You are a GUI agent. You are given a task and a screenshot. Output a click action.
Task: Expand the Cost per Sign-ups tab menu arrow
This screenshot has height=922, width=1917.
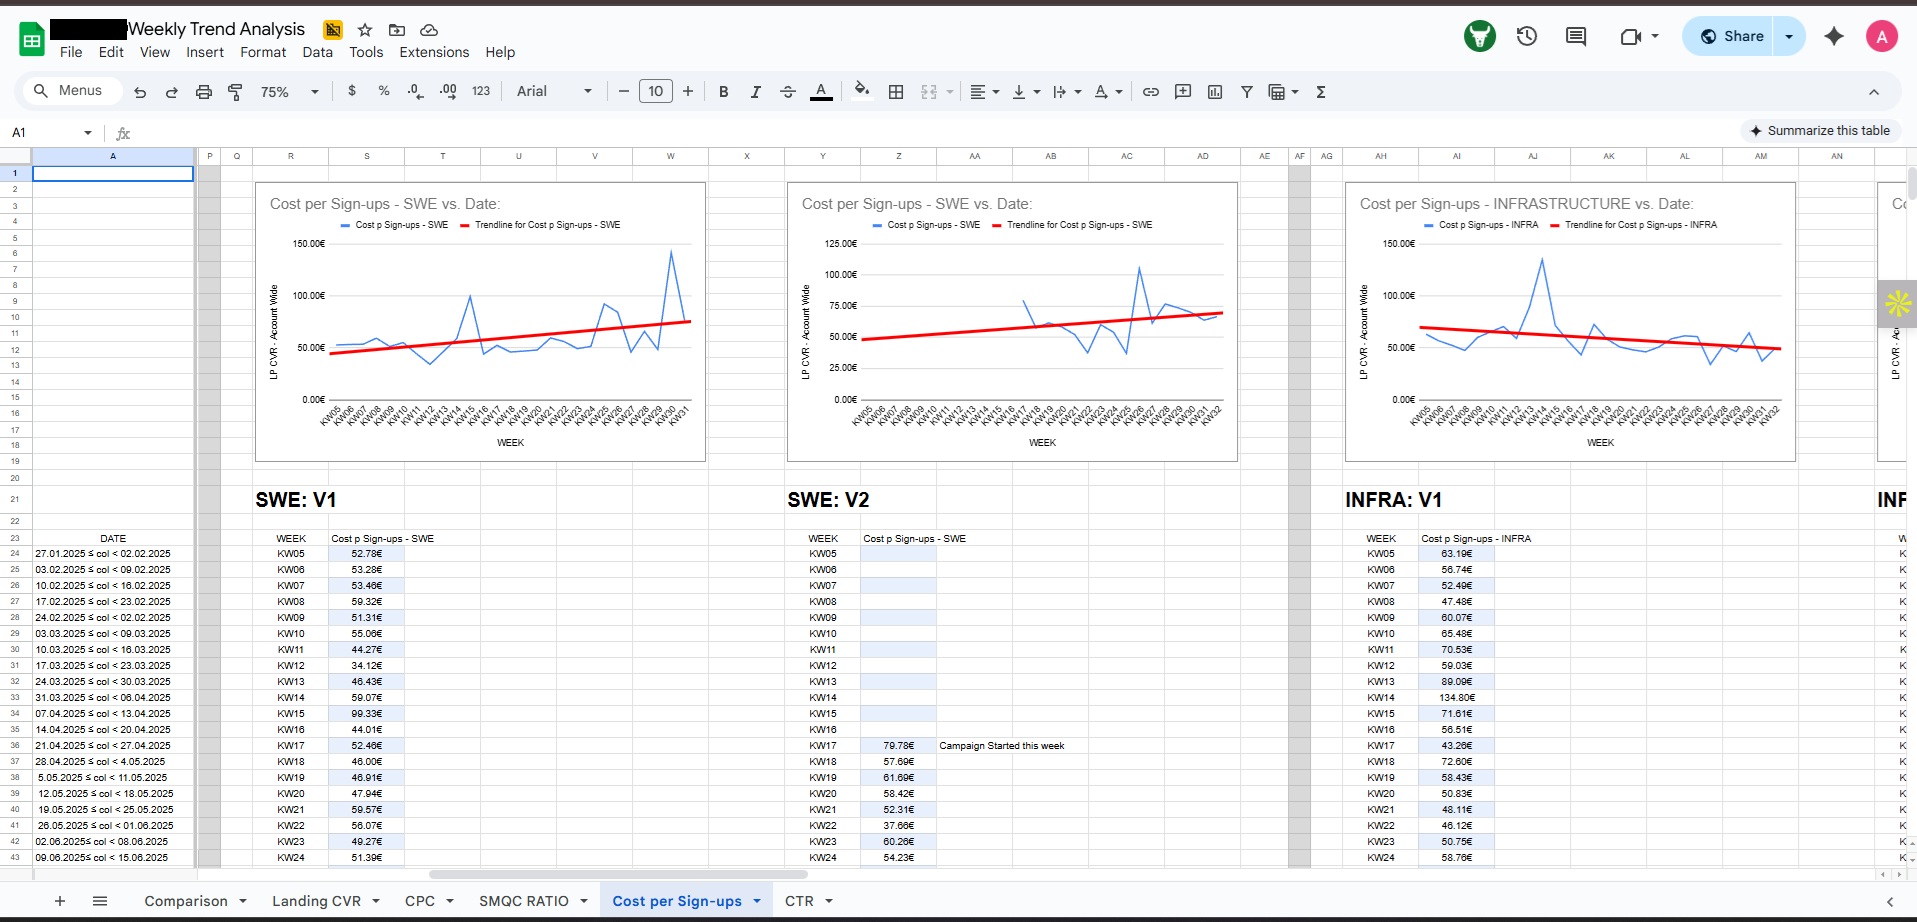pyautogui.click(x=757, y=901)
